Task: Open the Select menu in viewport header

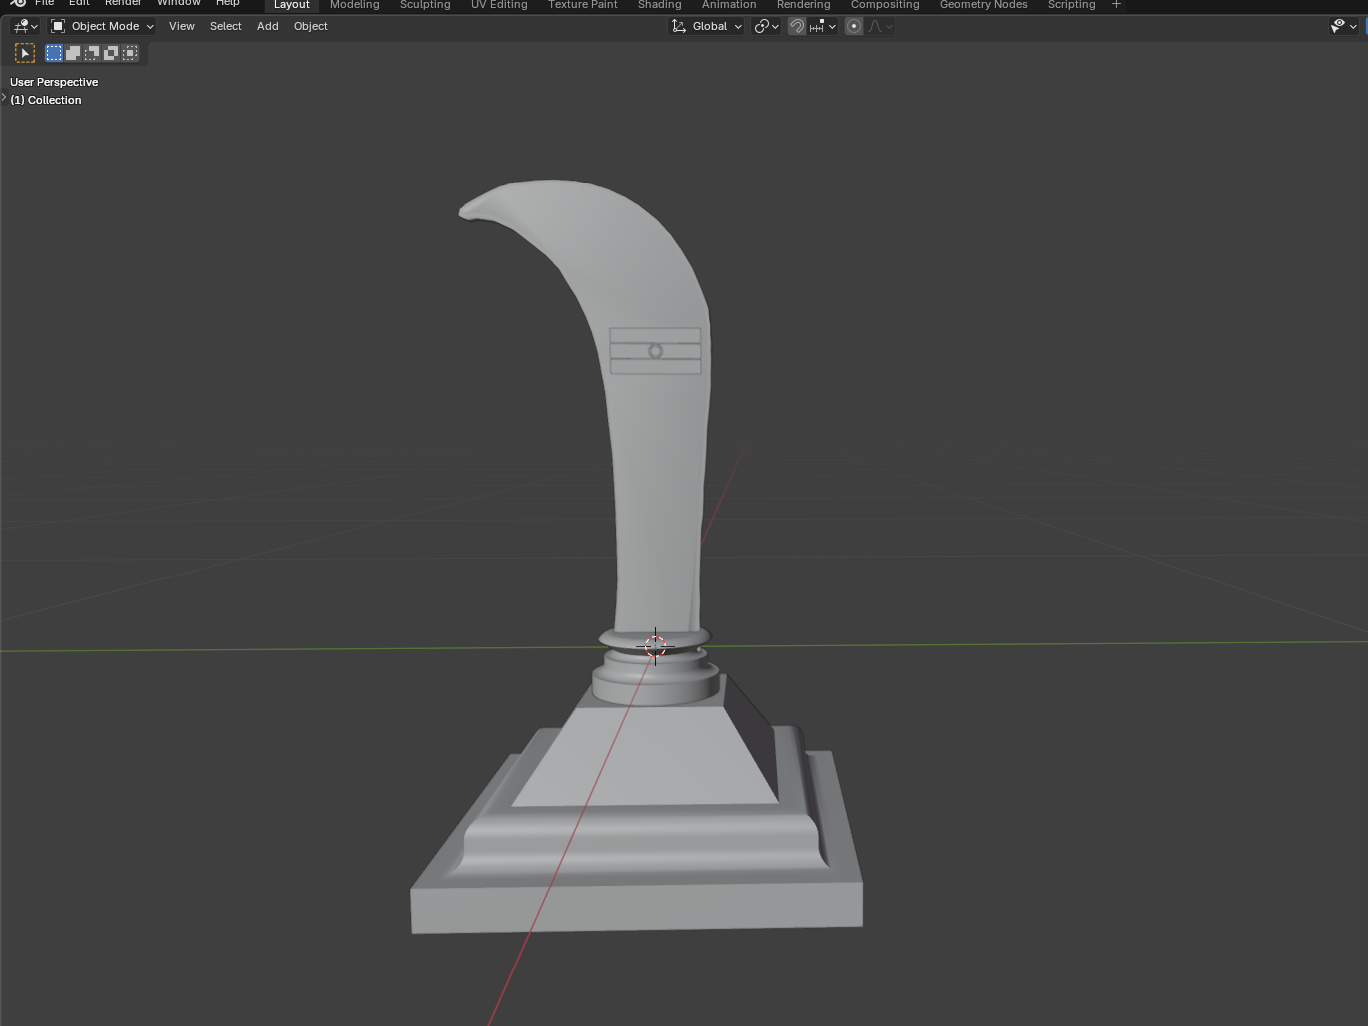Action: click(x=226, y=26)
